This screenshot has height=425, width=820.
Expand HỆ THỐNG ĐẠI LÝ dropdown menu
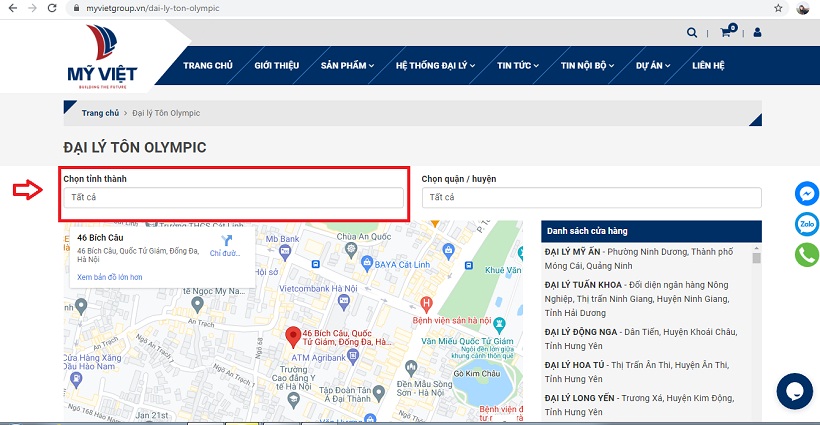click(x=435, y=65)
